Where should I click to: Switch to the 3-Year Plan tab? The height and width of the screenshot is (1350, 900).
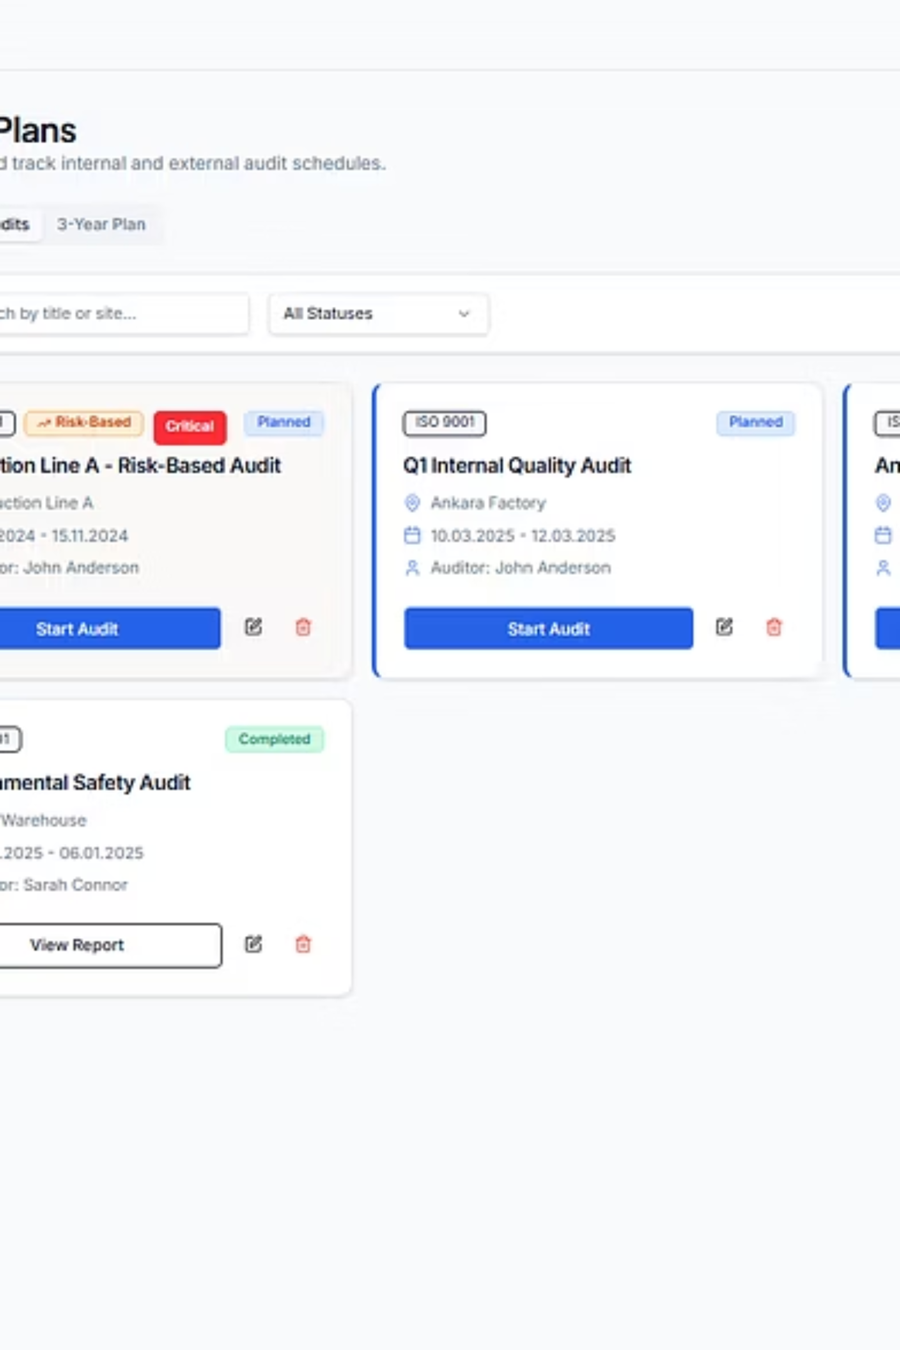101,224
